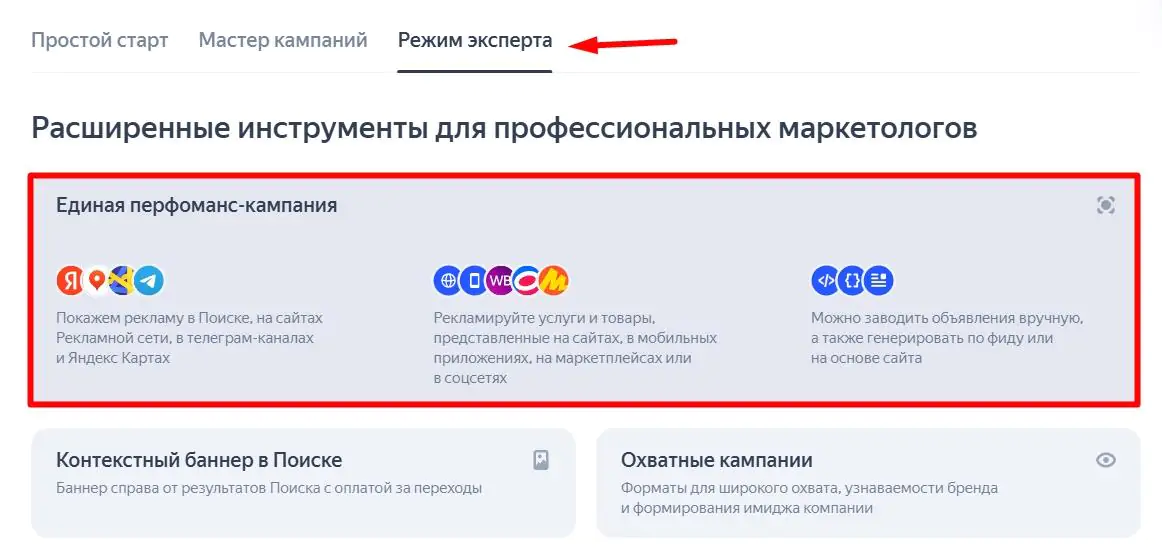Click the blue-red Ozon marketplace icon

pos(527,280)
